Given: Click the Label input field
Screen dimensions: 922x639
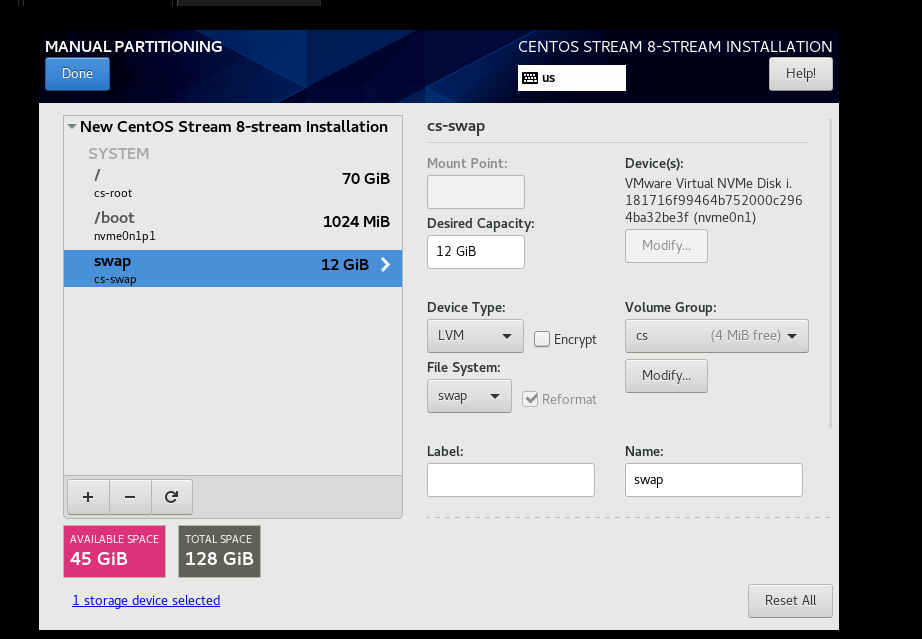Looking at the screenshot, I should (510, 480).
